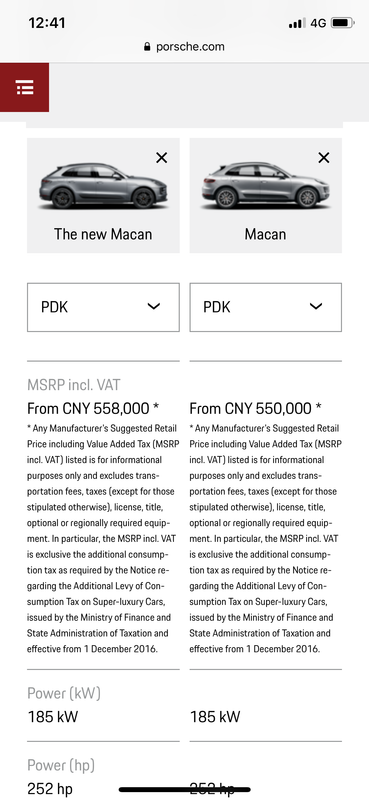Tap the lock icon beside porsche.com
This screenshot has height=800, width=369.
(x=147, y=47)
